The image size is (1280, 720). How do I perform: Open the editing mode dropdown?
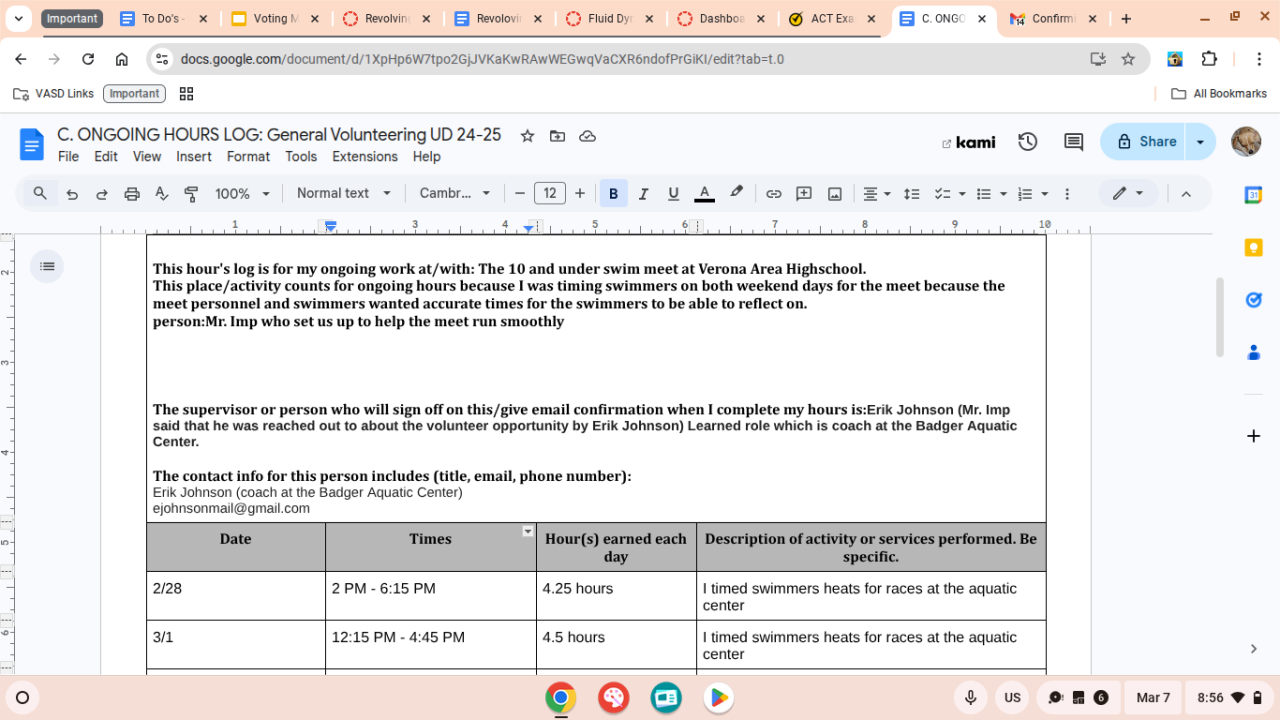(1128, 194)
